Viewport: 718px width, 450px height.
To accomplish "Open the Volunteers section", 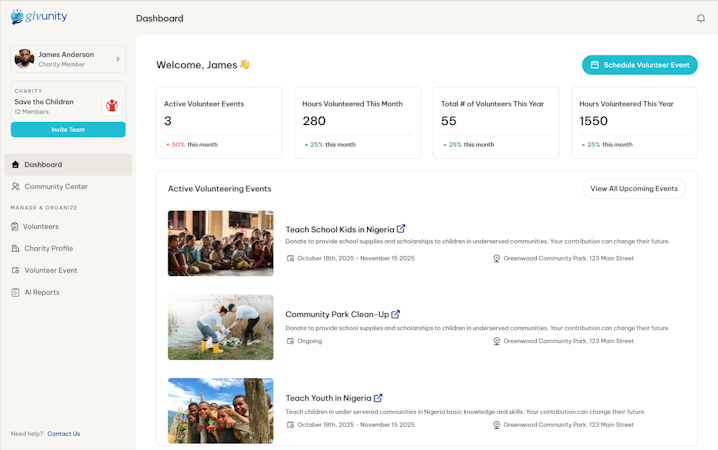I will (41, 226).
